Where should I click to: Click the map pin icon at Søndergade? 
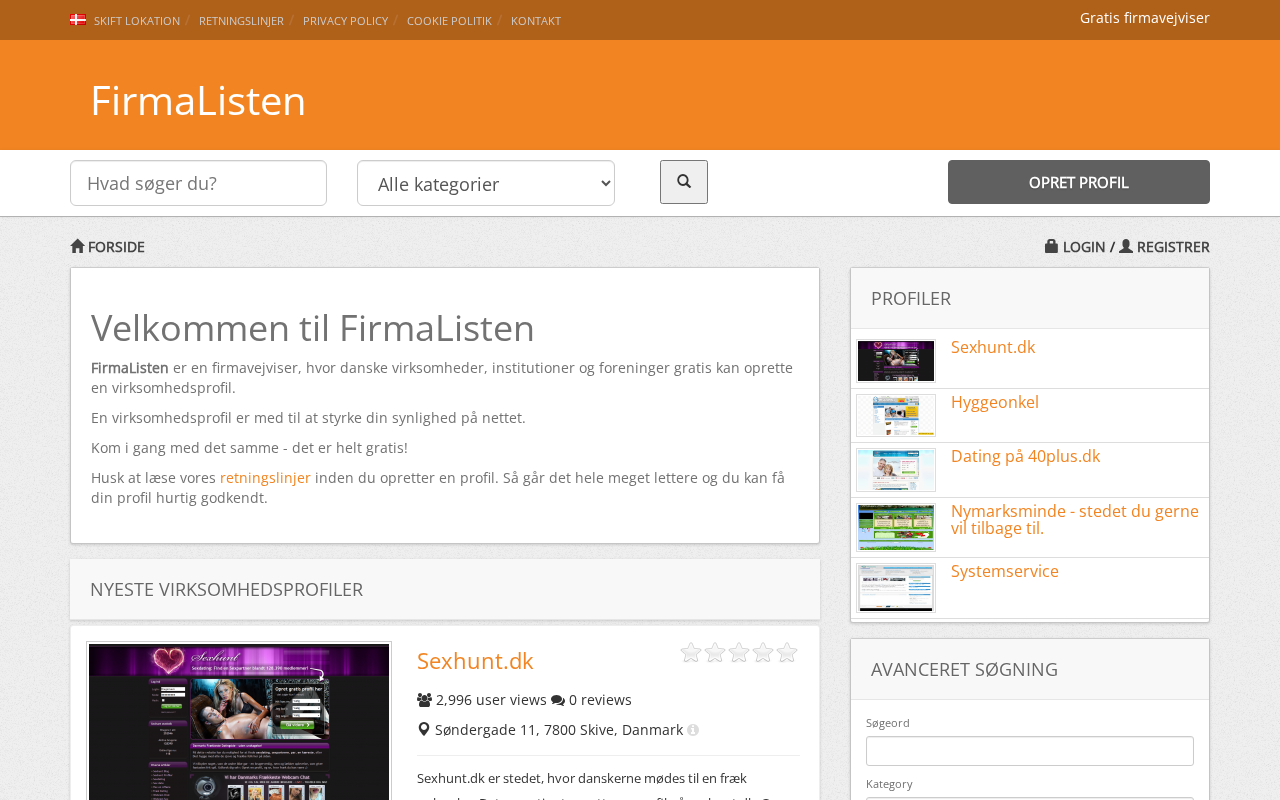click(x=424, y=730)
